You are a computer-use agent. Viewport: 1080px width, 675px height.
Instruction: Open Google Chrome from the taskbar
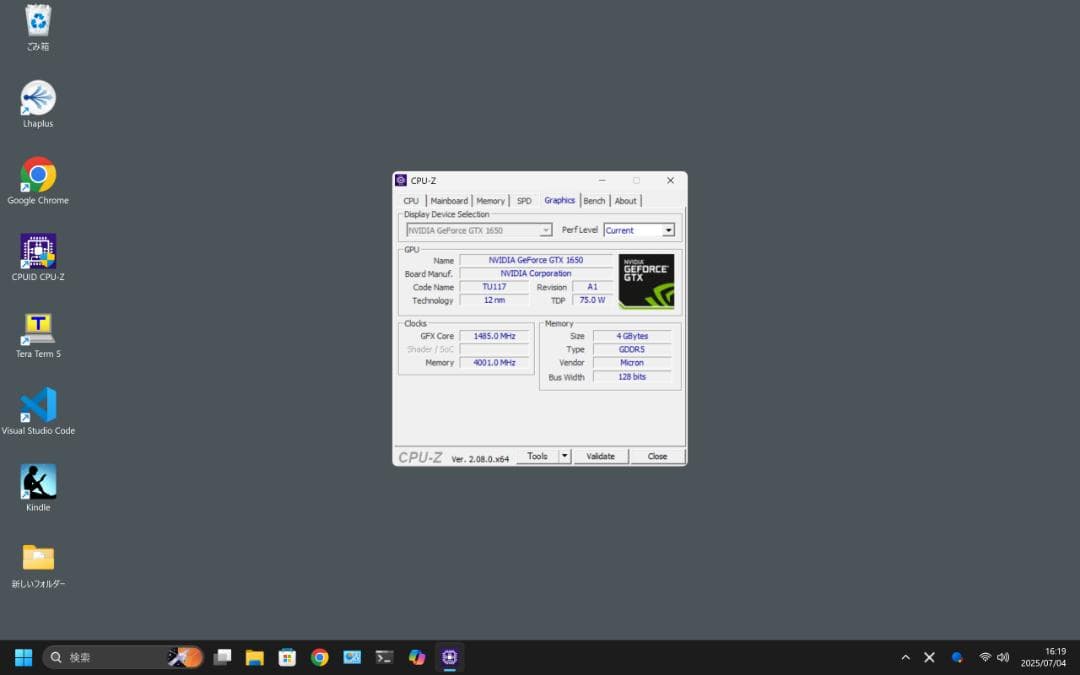tap(319, 657)
